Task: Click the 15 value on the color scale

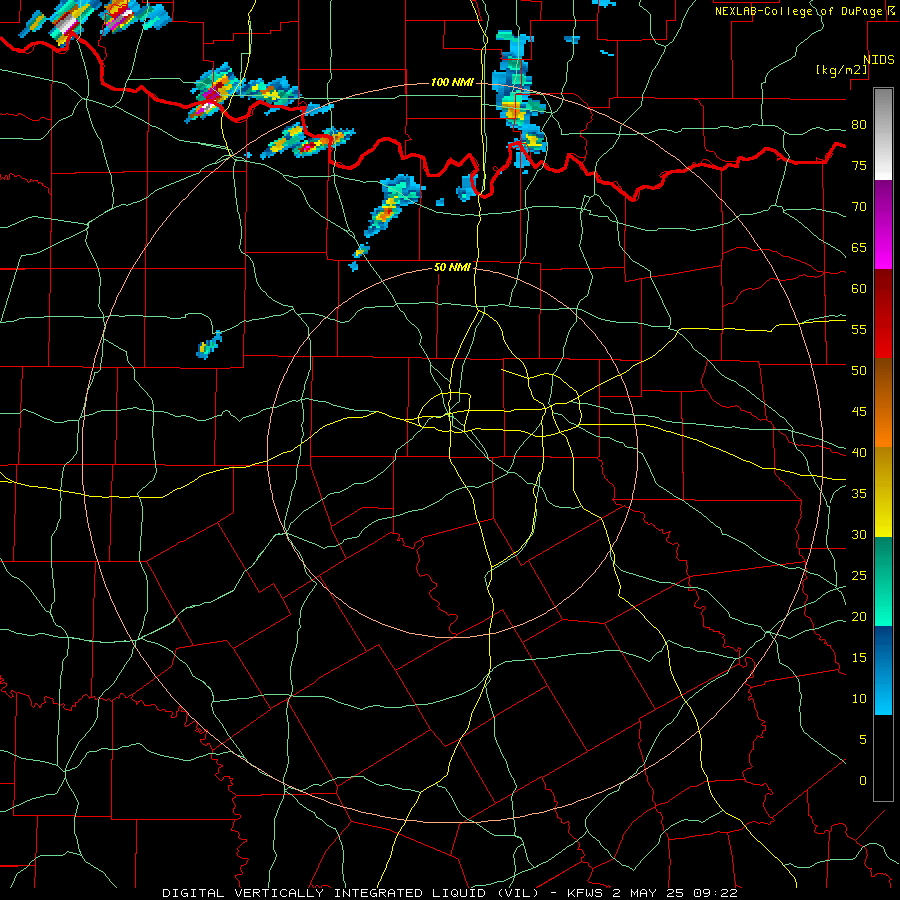Action: pyautogui.click(x=859, y=657)
